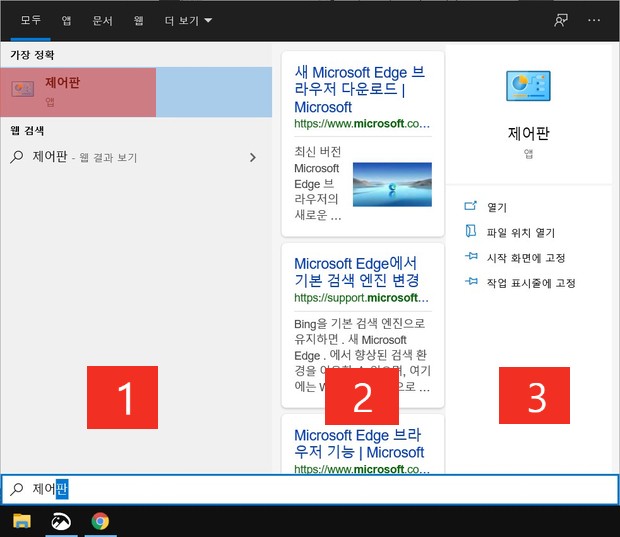Click the pin icon beside 작업 표시줄에 고정

(471, 281)
